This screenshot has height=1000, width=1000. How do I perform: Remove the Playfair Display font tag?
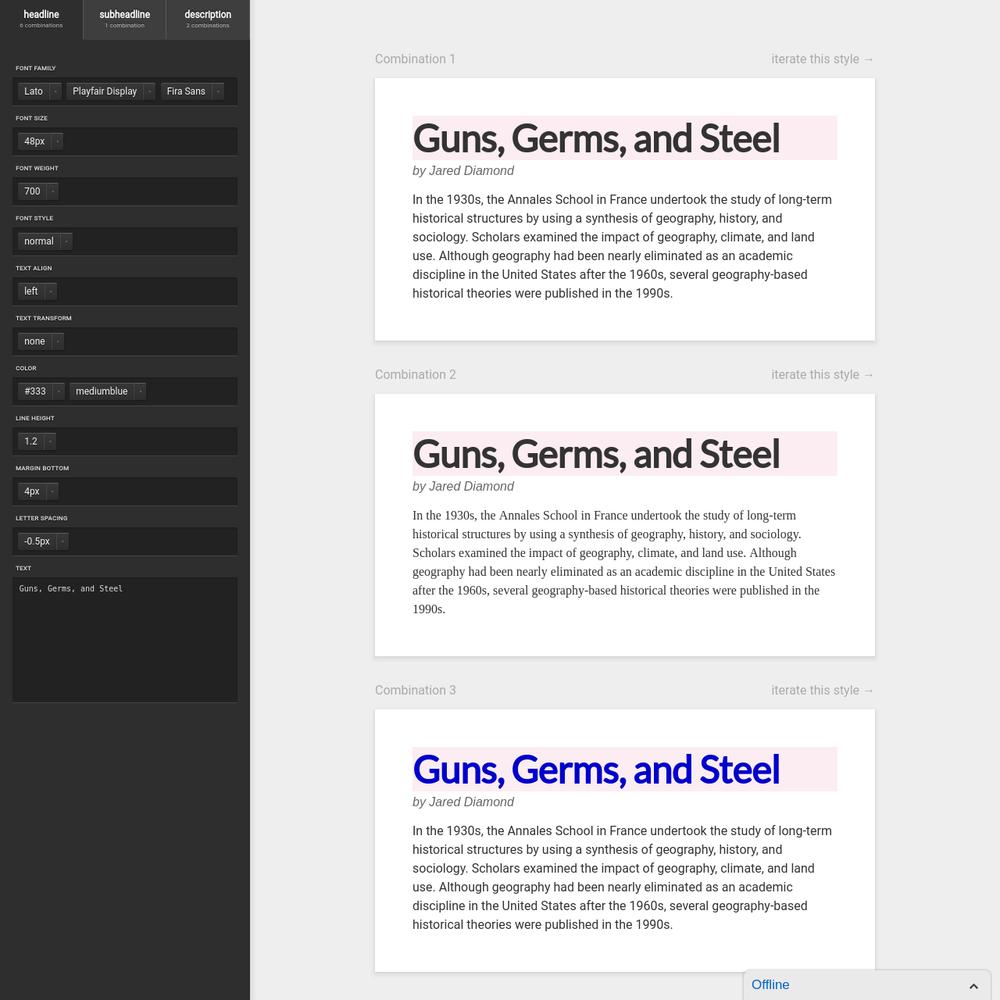click(x=149, y=91)
